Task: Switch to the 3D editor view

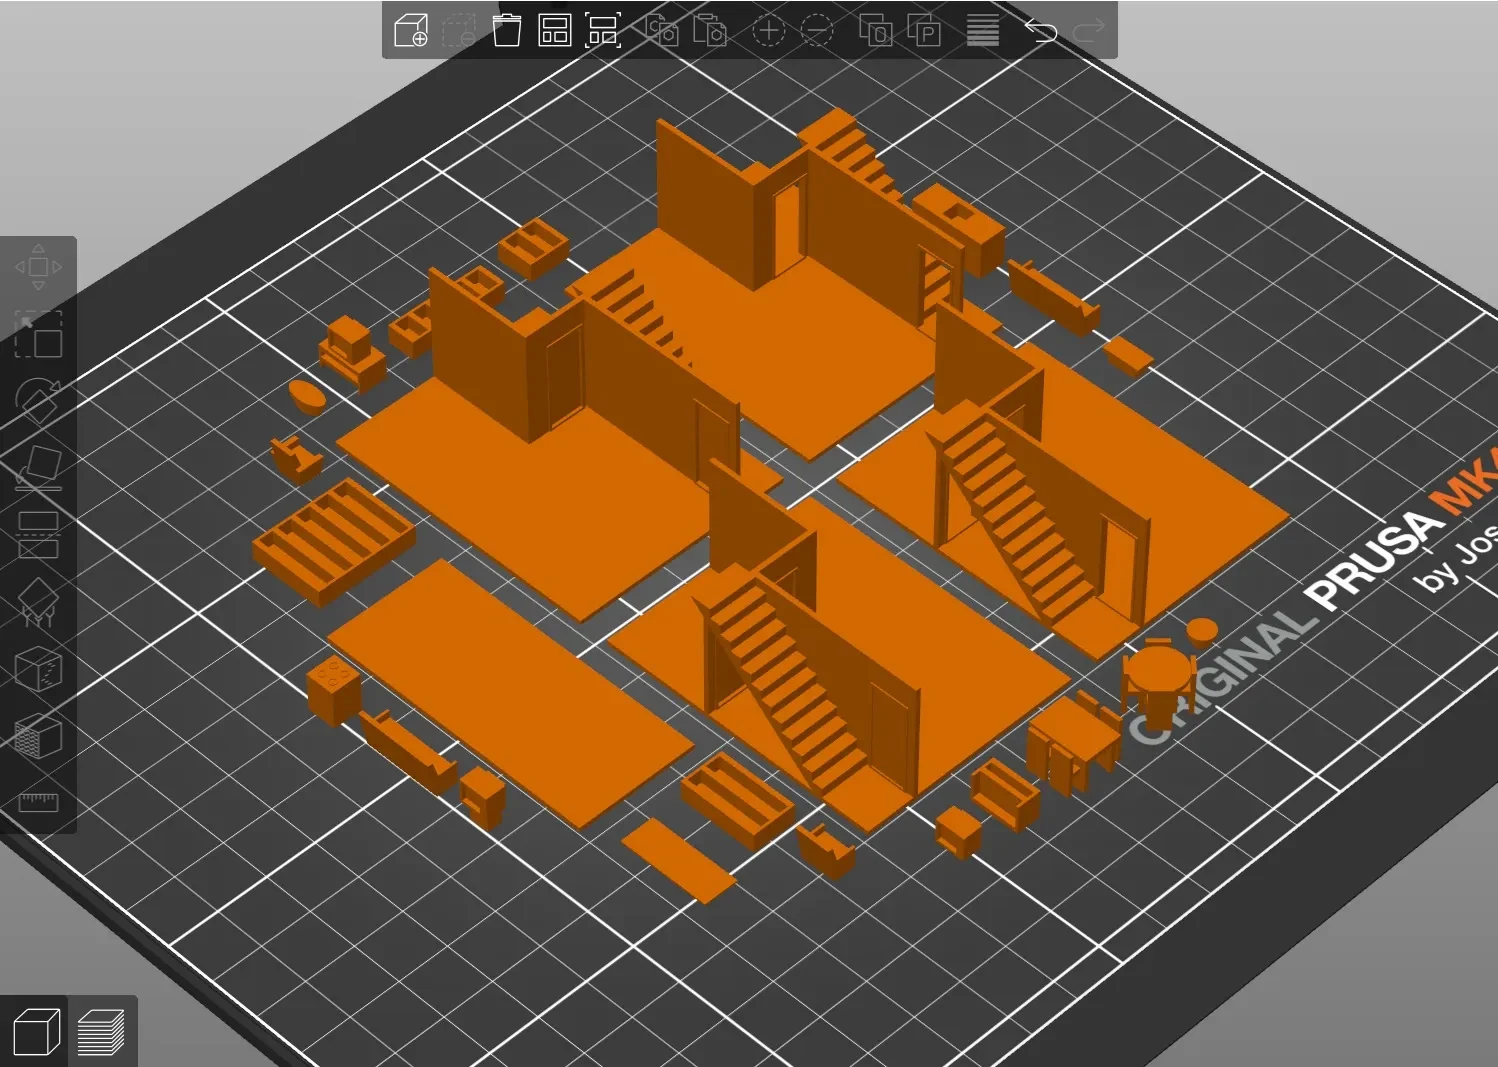Action: pos(35,1031)
